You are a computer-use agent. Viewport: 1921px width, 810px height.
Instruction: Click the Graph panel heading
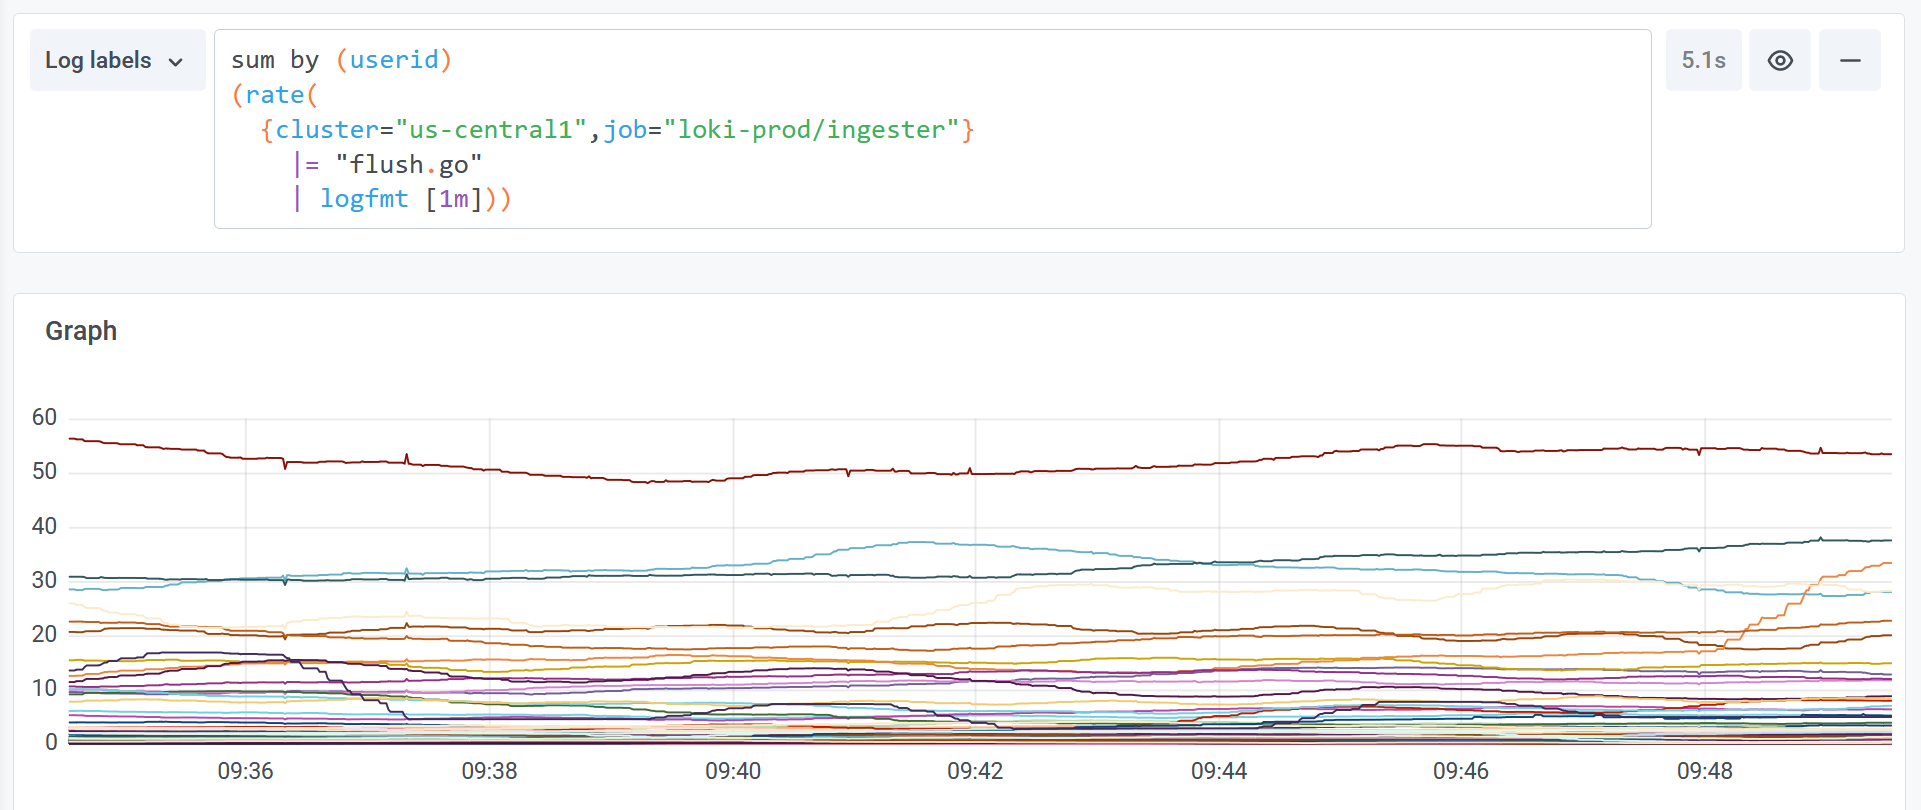click(x=81, y=331)
